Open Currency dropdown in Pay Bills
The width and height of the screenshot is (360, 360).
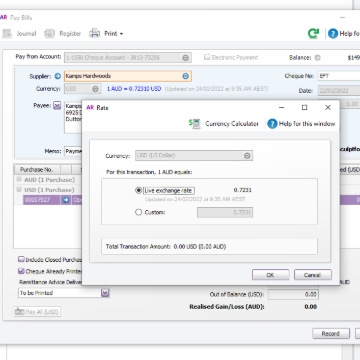[x=95, y=89]
